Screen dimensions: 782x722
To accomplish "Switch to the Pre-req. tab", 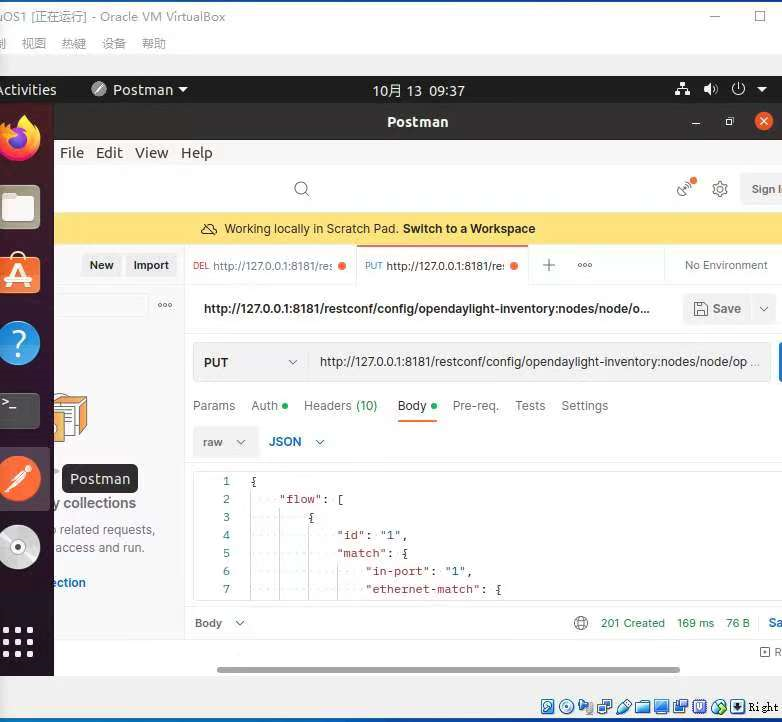I will [x=476, y=406].
